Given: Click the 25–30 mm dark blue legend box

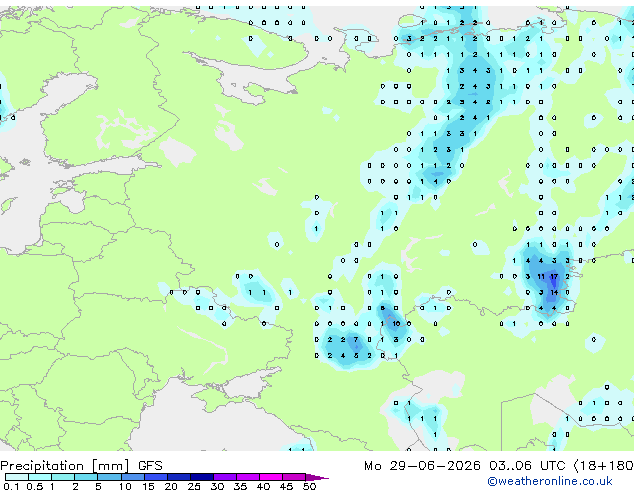Looking at the screenshot, I should pyautogui.click(x=202, y=477).
